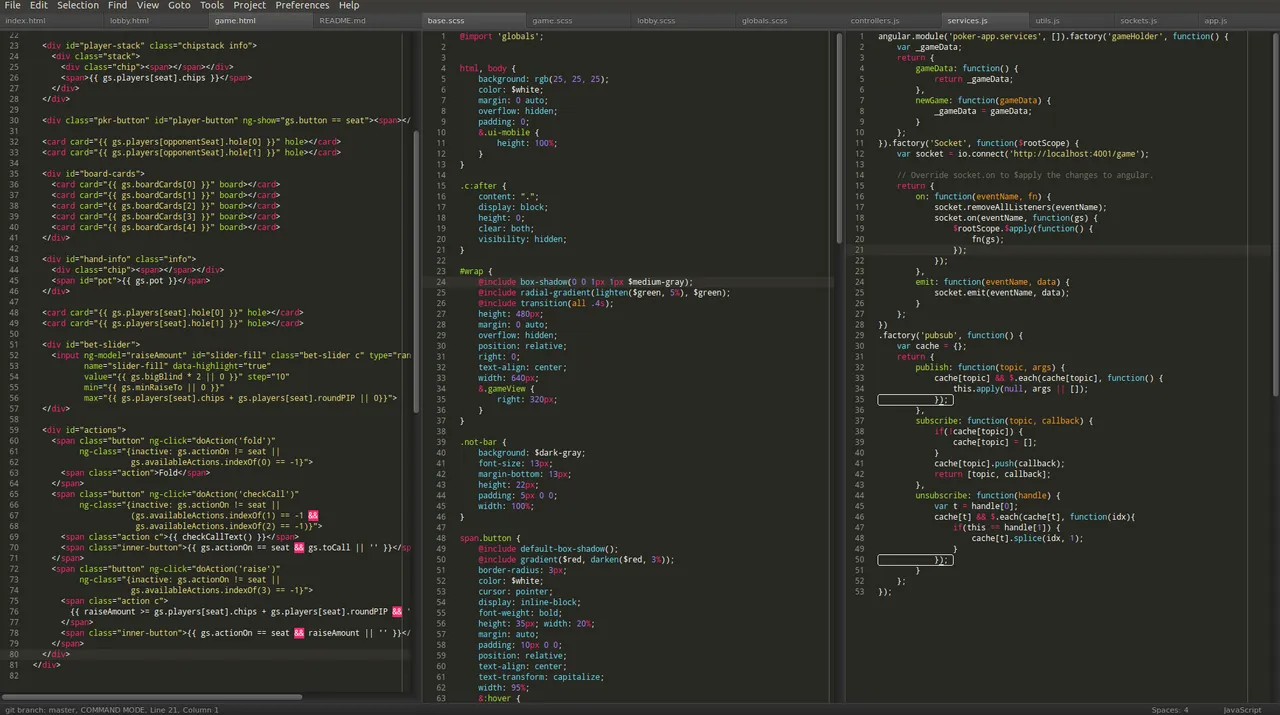Open the Tools menu
The width and height of the screenshot is (1280, 715).
(x=212, y=5)
